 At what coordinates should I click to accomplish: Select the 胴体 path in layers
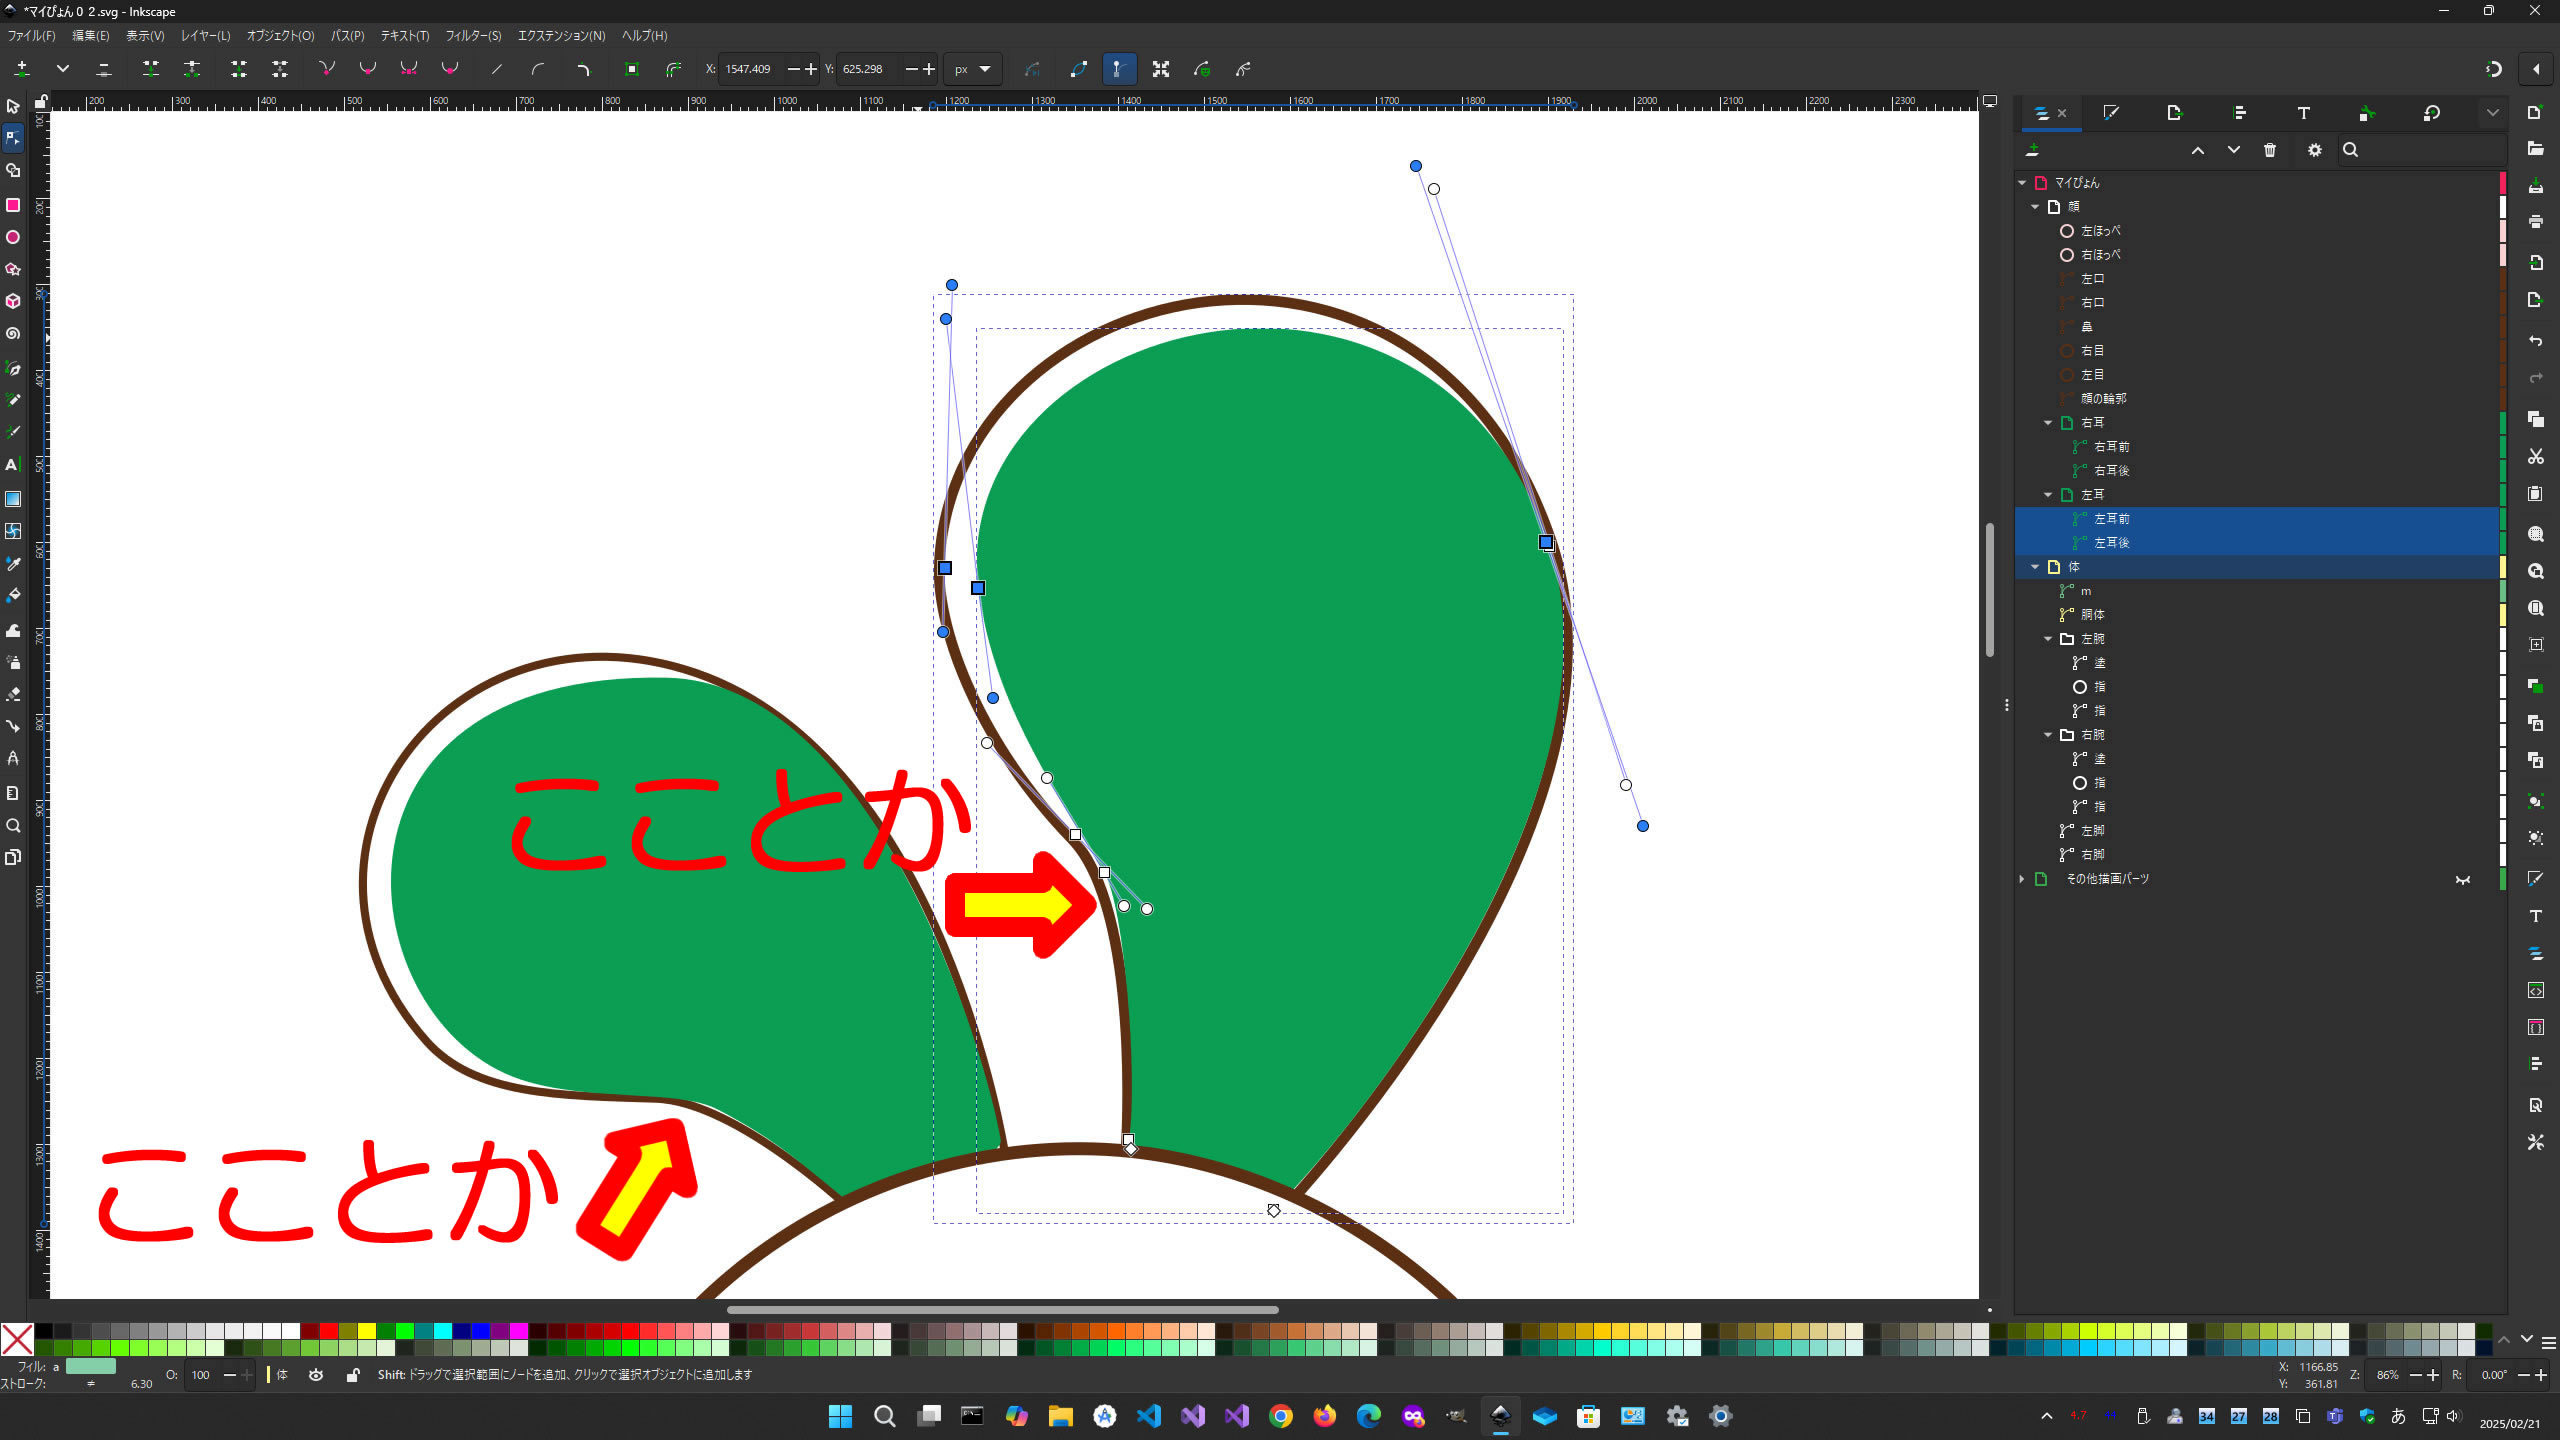[x=2093, y=615]
